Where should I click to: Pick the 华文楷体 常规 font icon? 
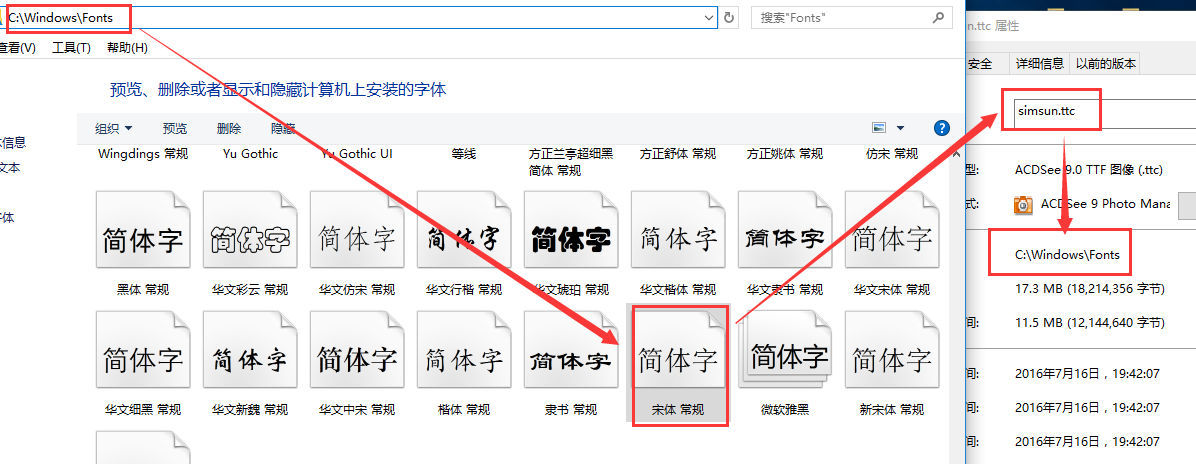[x=677, y=229]
